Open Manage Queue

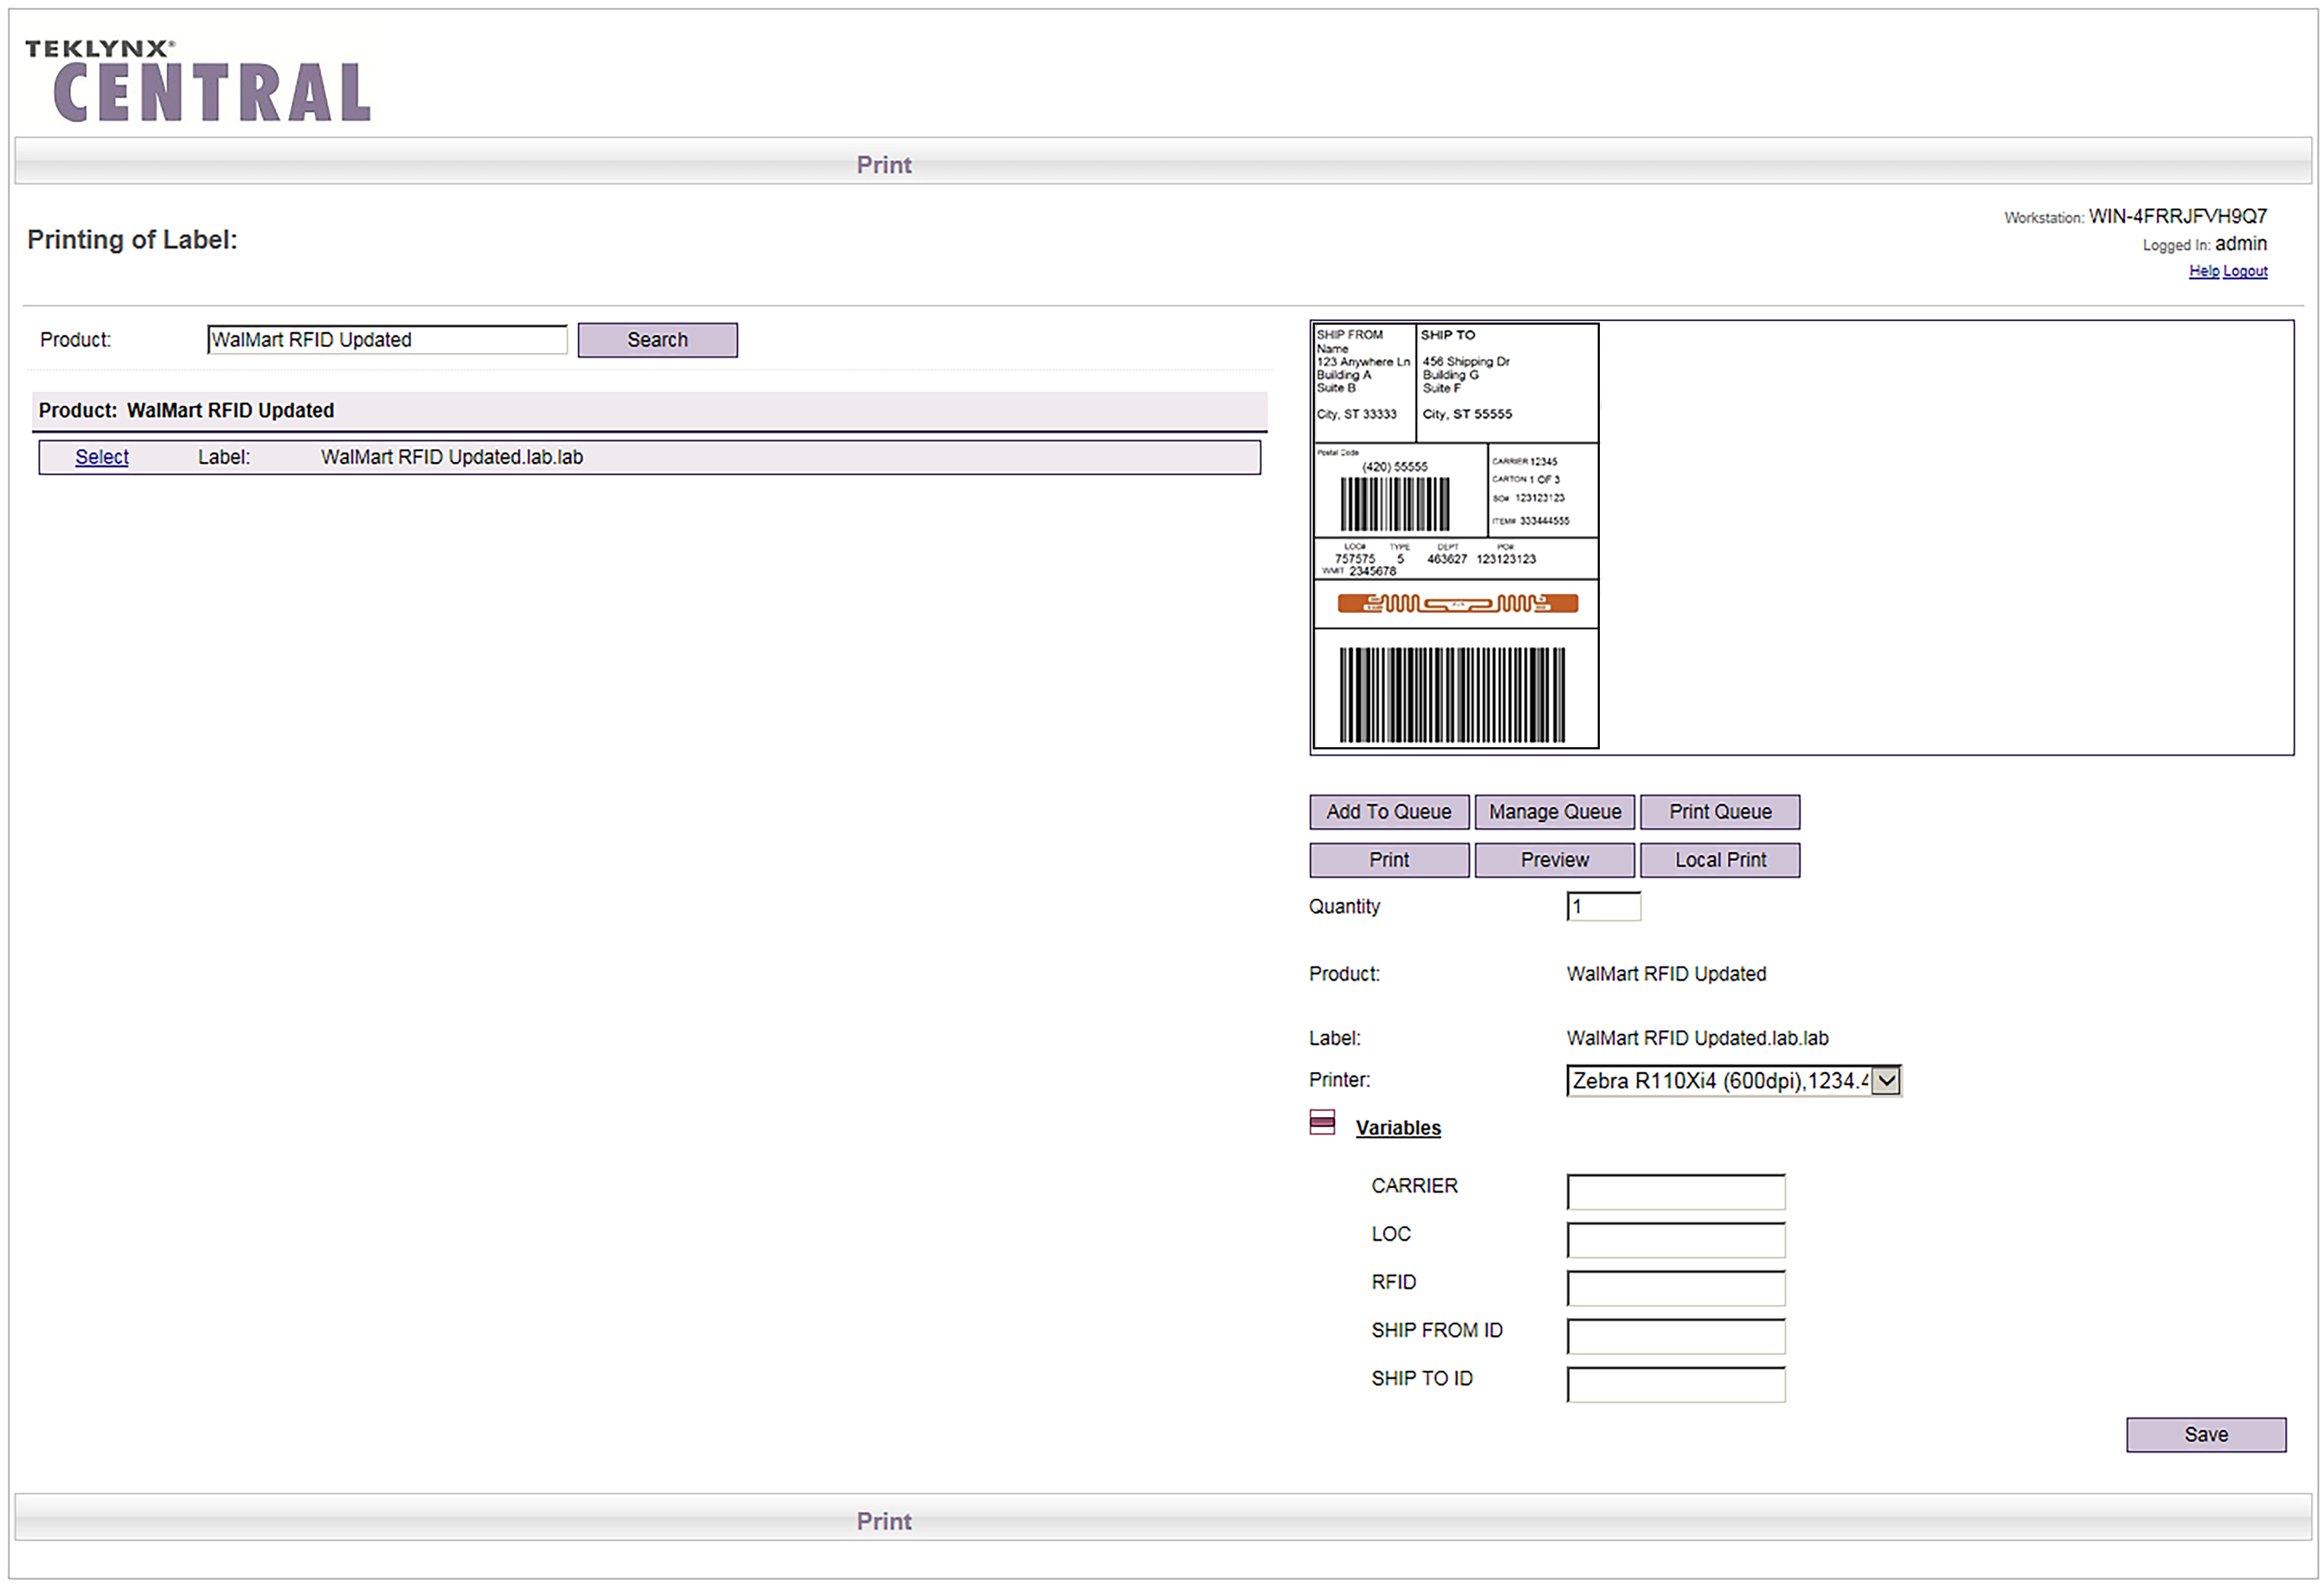pyautogui.click(x=1554, y=811)
